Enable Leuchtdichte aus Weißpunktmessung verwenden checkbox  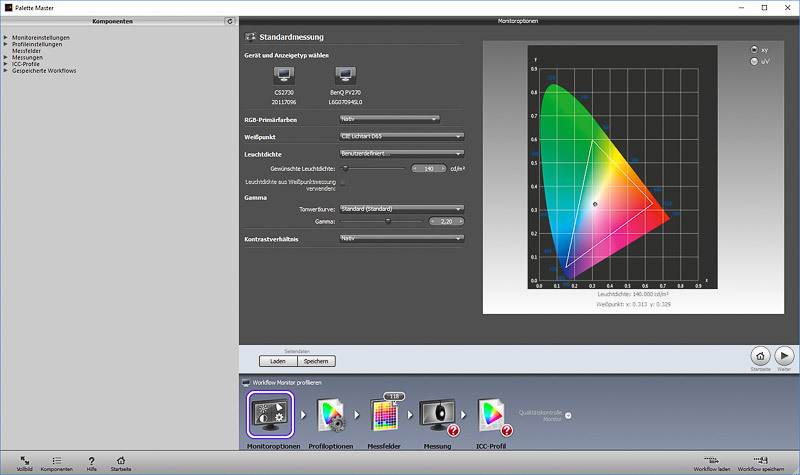coord(343,183)
